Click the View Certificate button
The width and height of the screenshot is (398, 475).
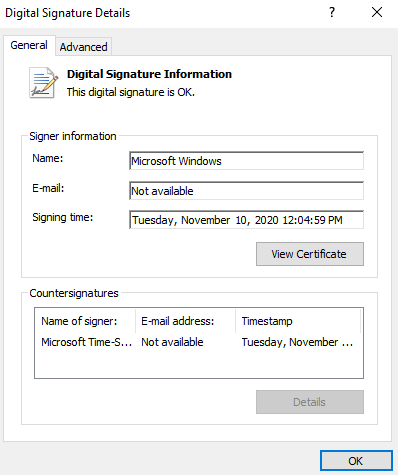[x=310, y=254]
